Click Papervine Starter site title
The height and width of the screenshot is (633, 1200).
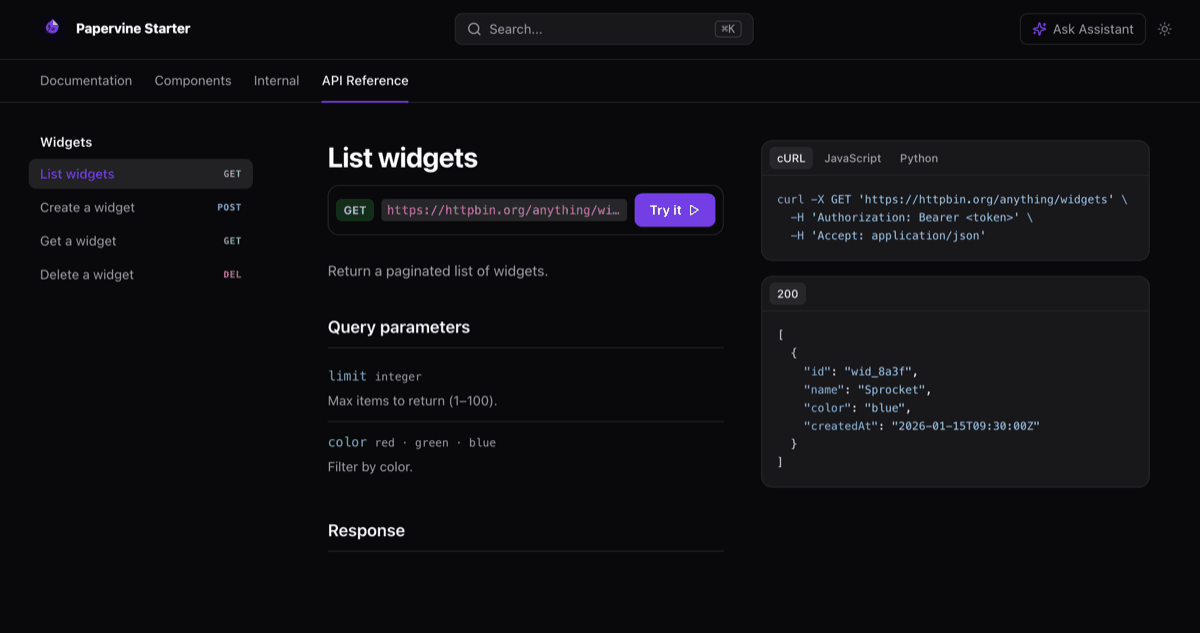(x=133, y=28)
